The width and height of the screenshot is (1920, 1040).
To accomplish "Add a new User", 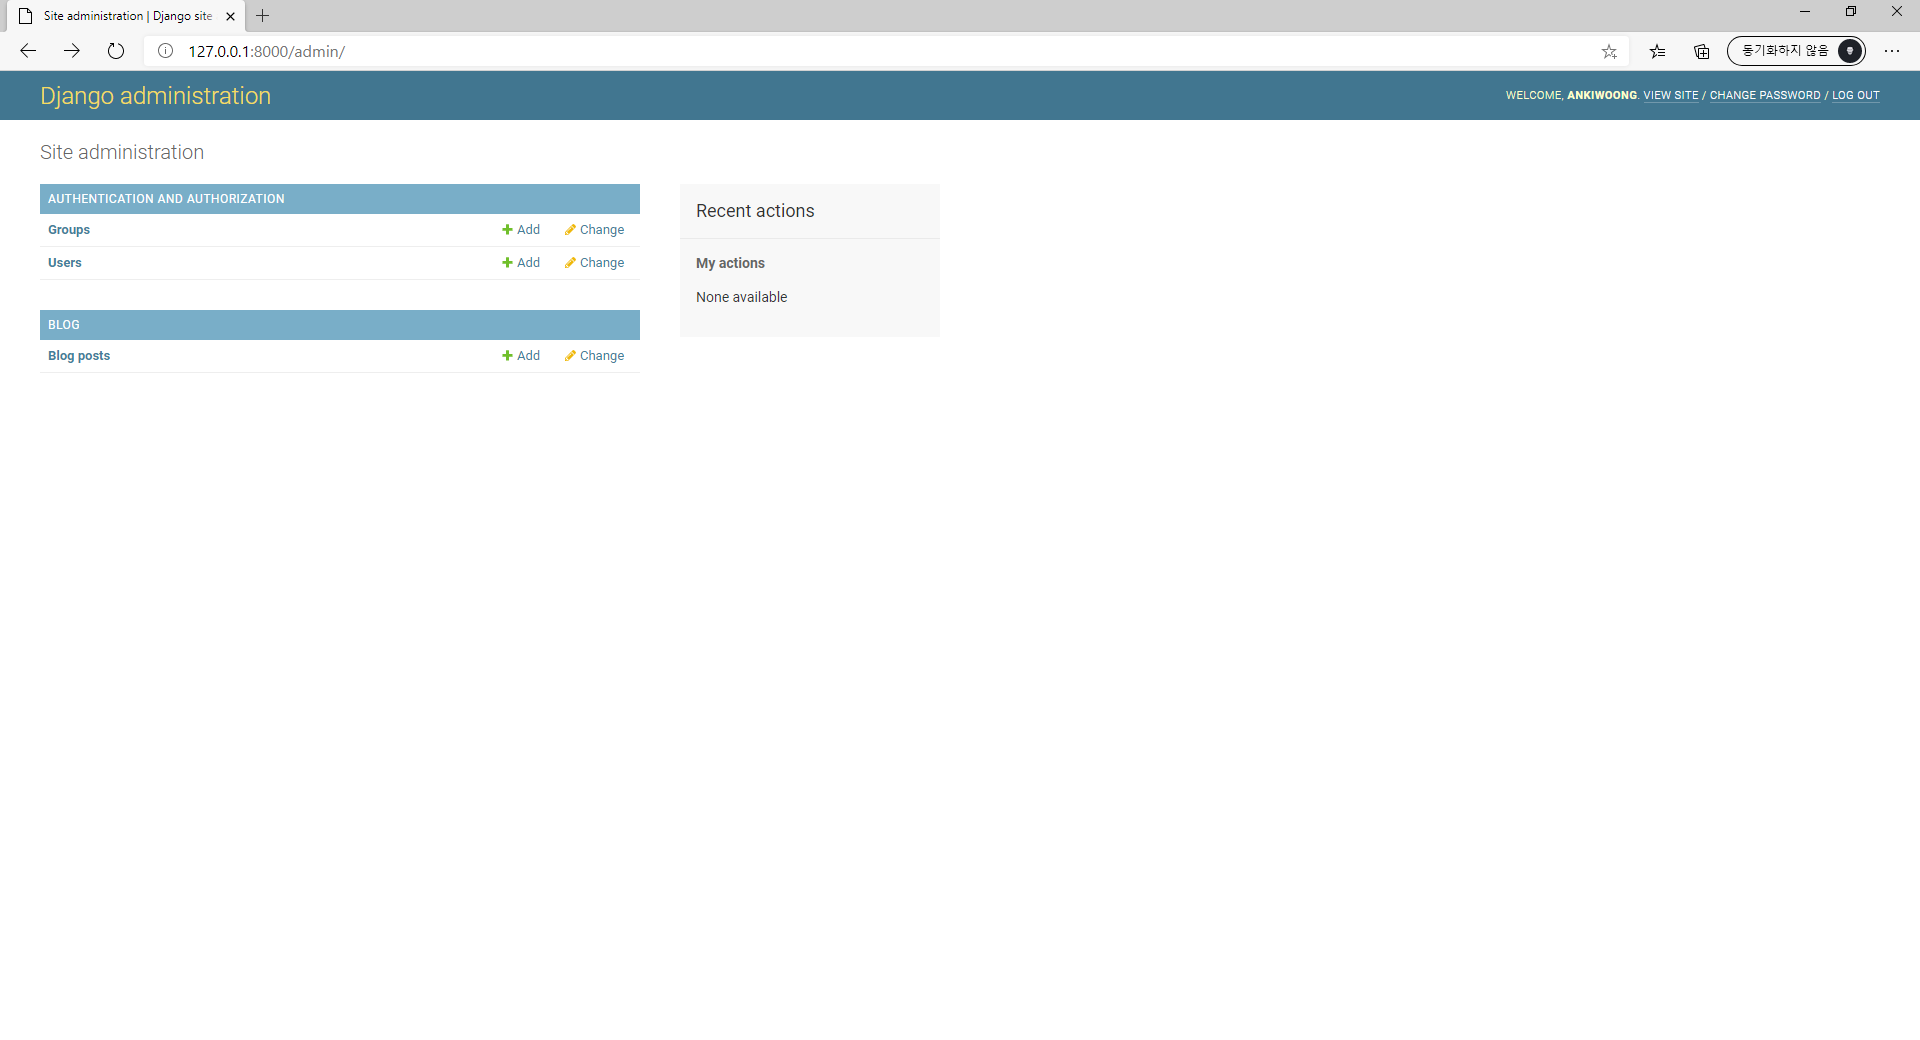I will point(521,263).
